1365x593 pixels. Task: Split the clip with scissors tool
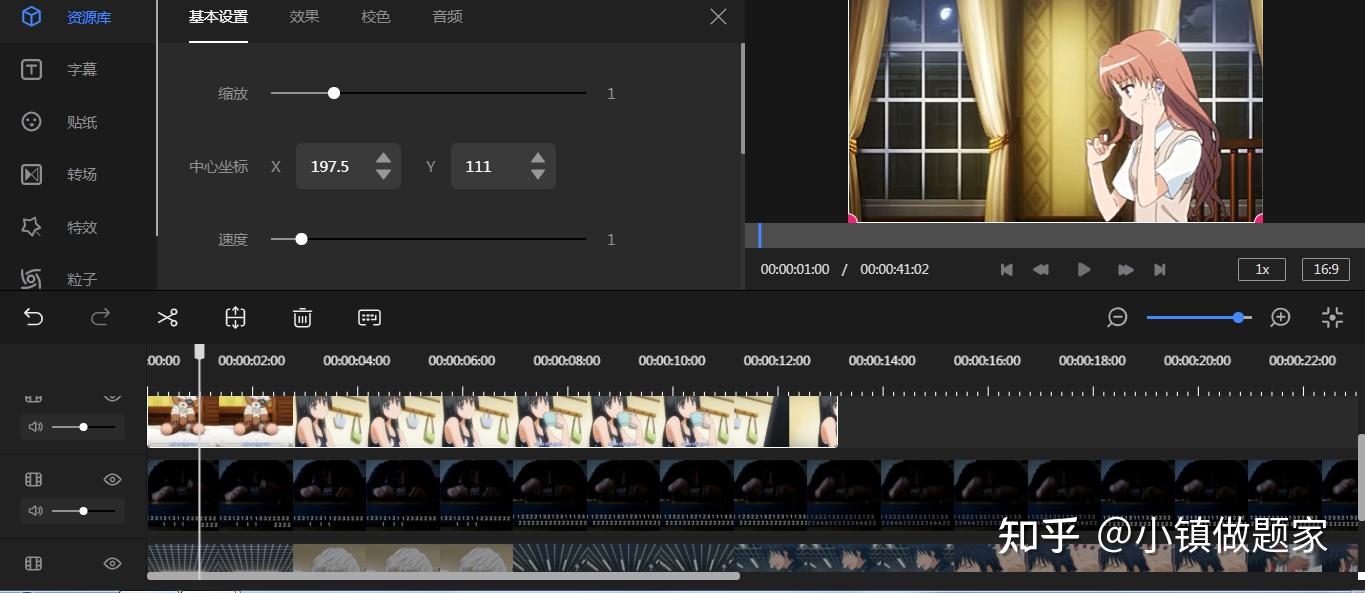(167, 318)
